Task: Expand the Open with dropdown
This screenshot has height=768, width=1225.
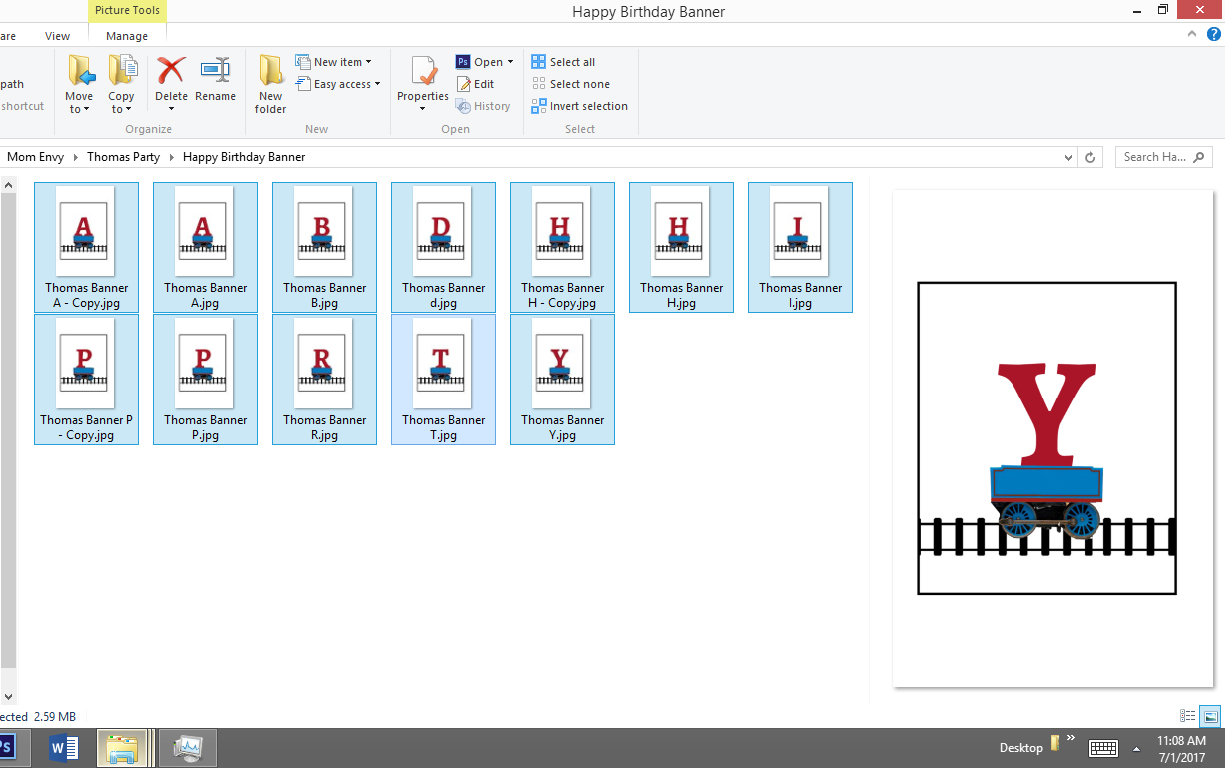Action: 510,62
